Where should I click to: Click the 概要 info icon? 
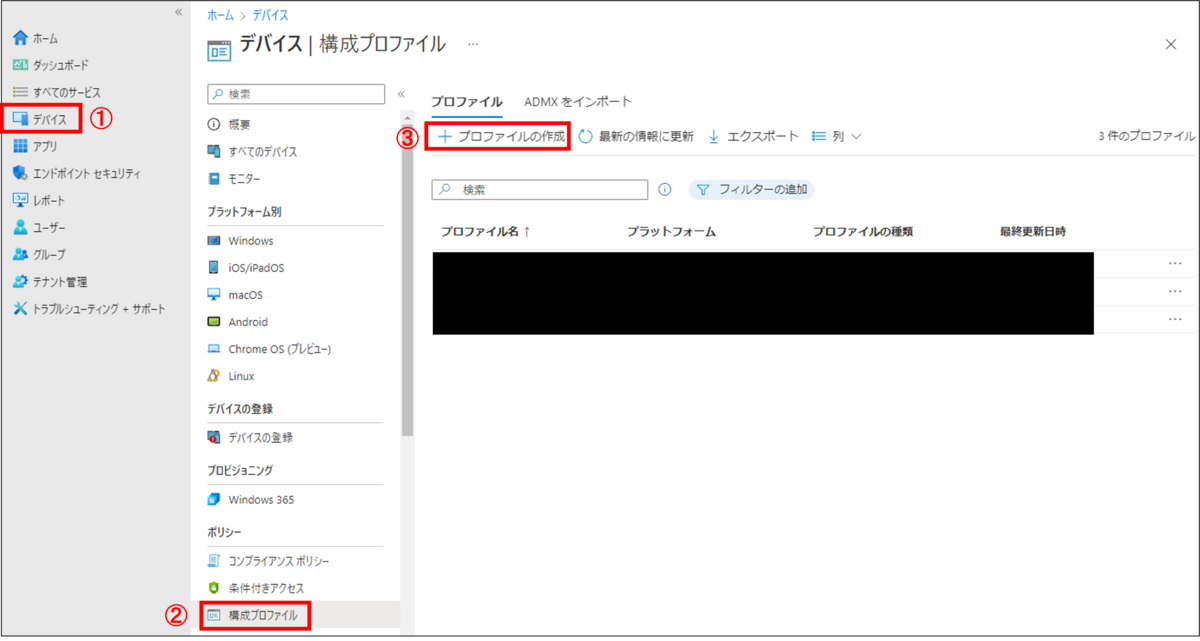pyautogui.click(x=213, y=124)
